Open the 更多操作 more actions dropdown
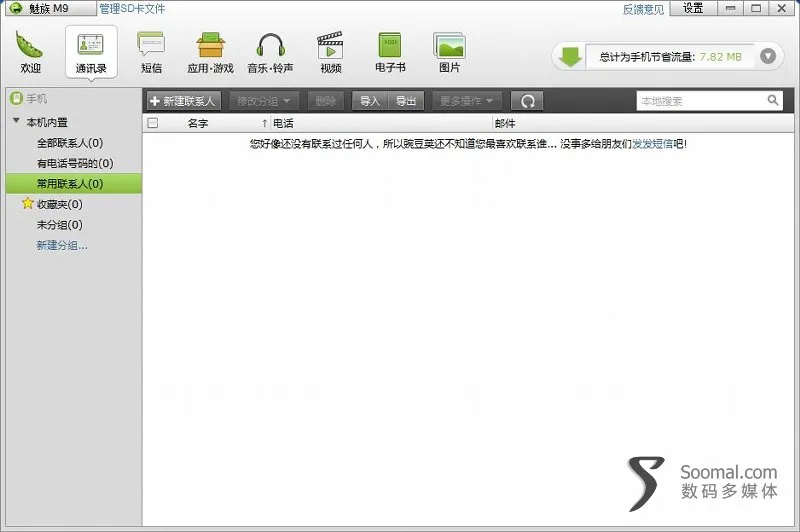Image resolution: width=800 pixels, height=532 pixels. pos(466,101)
